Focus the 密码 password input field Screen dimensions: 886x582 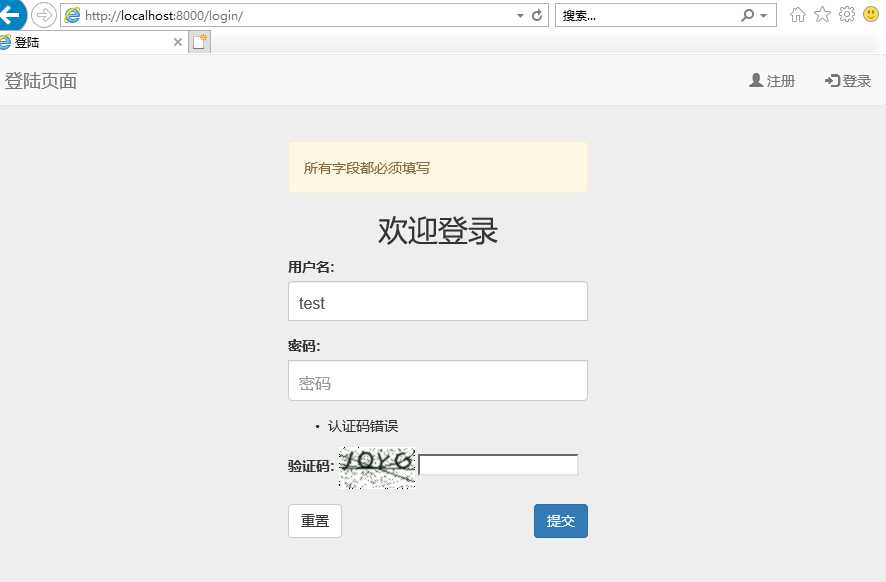click(437, 380)
